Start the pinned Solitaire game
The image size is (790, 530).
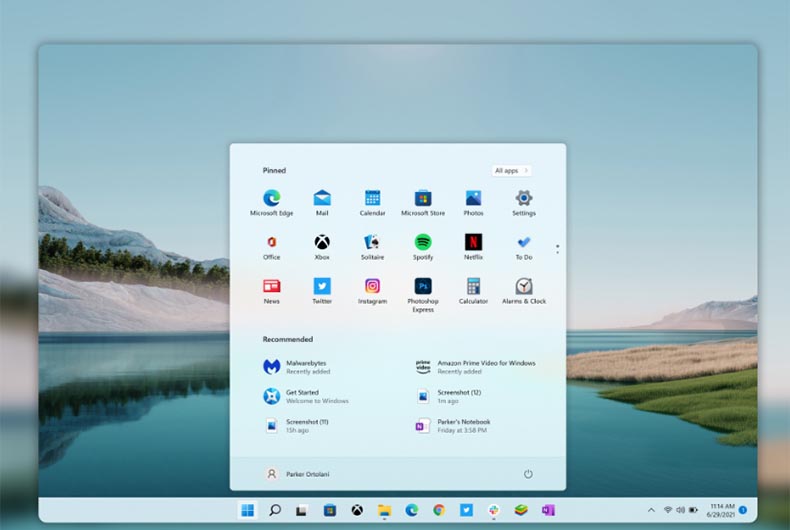[372, 246]
